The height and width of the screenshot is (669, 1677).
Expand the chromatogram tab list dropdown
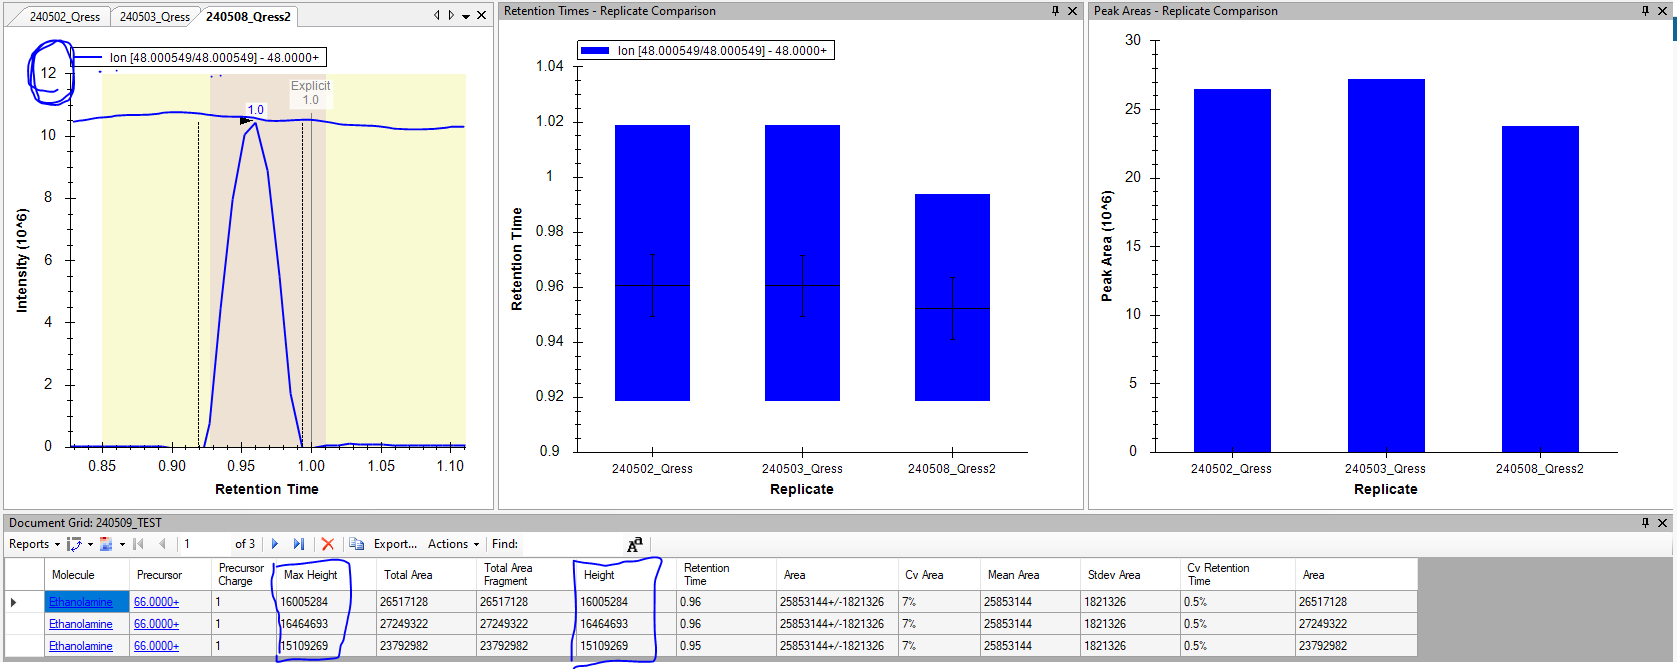pyautogui.click(x=466, y=16)
